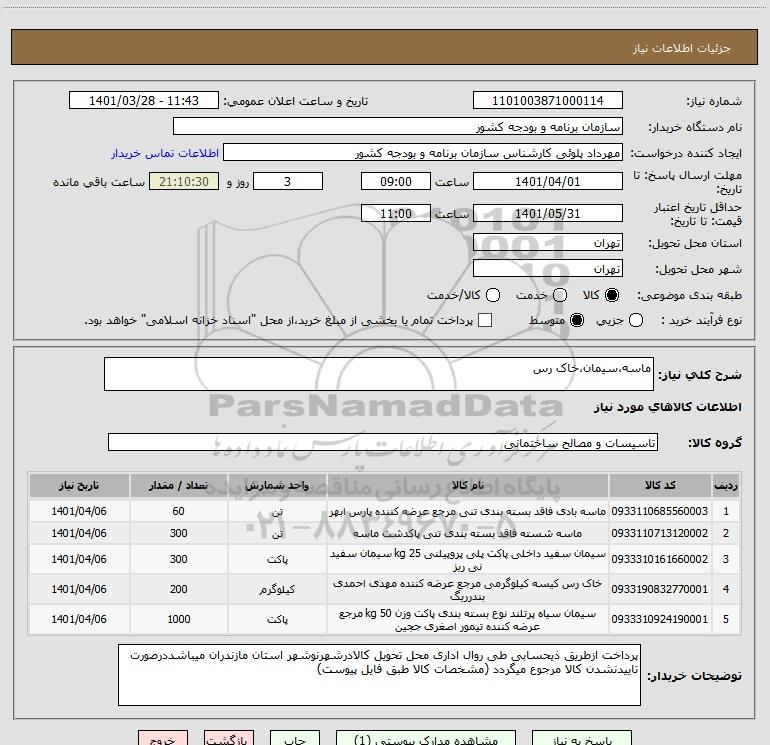This screenshot has height=745, width=770.
Task: Click product code 0933190832770001
Action: click(x=660, y=589)
